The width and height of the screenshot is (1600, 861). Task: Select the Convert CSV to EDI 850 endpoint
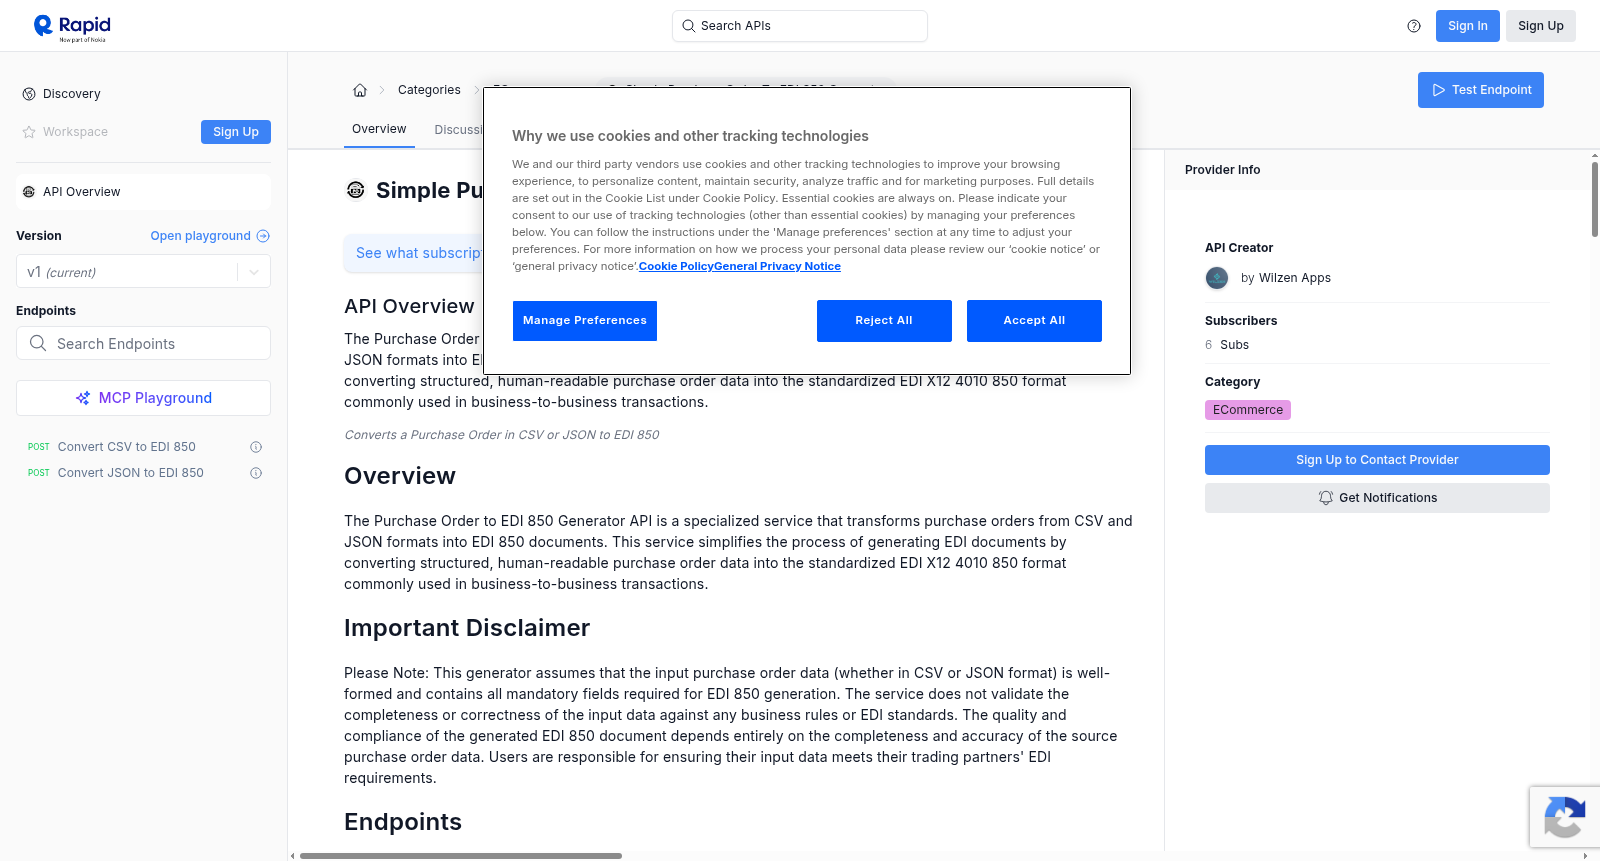click(127, 447)
